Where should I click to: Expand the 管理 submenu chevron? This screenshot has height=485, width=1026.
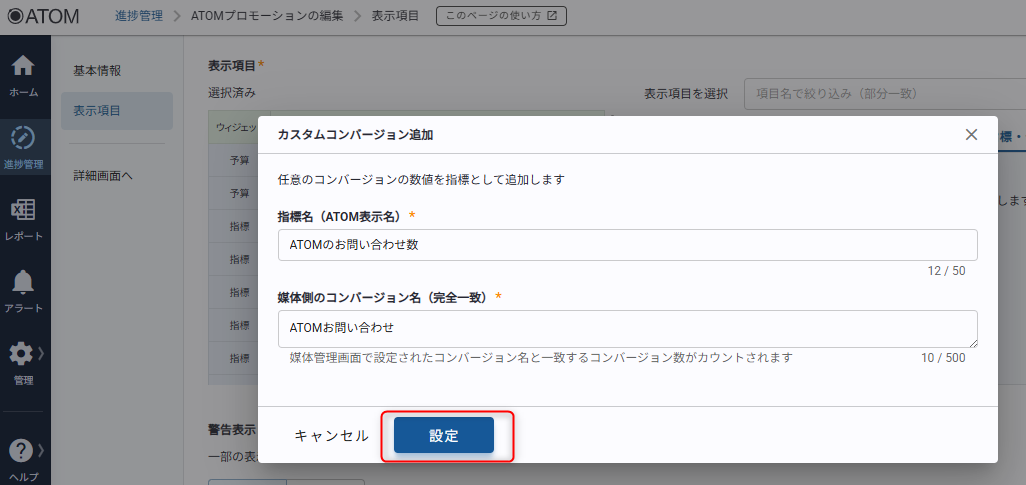pos(41,353)
